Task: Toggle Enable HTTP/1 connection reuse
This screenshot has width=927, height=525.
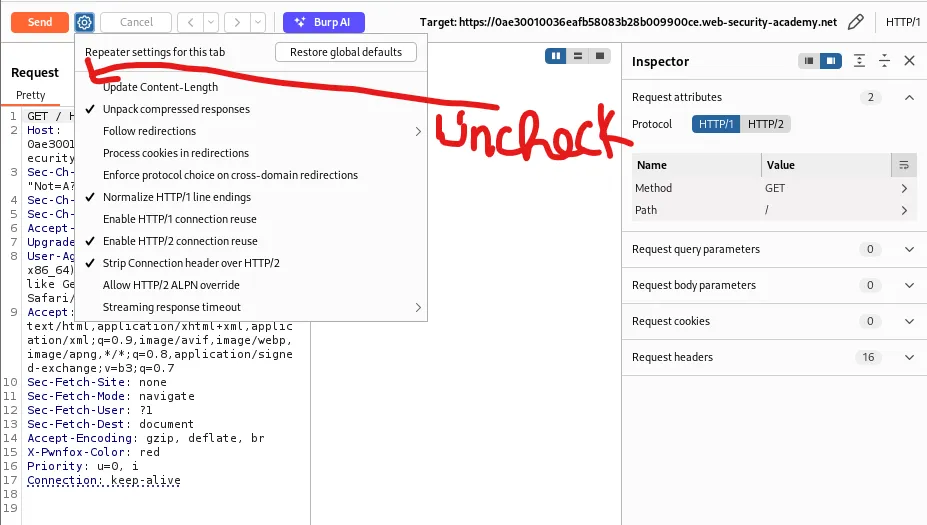Action: [251, 219]
